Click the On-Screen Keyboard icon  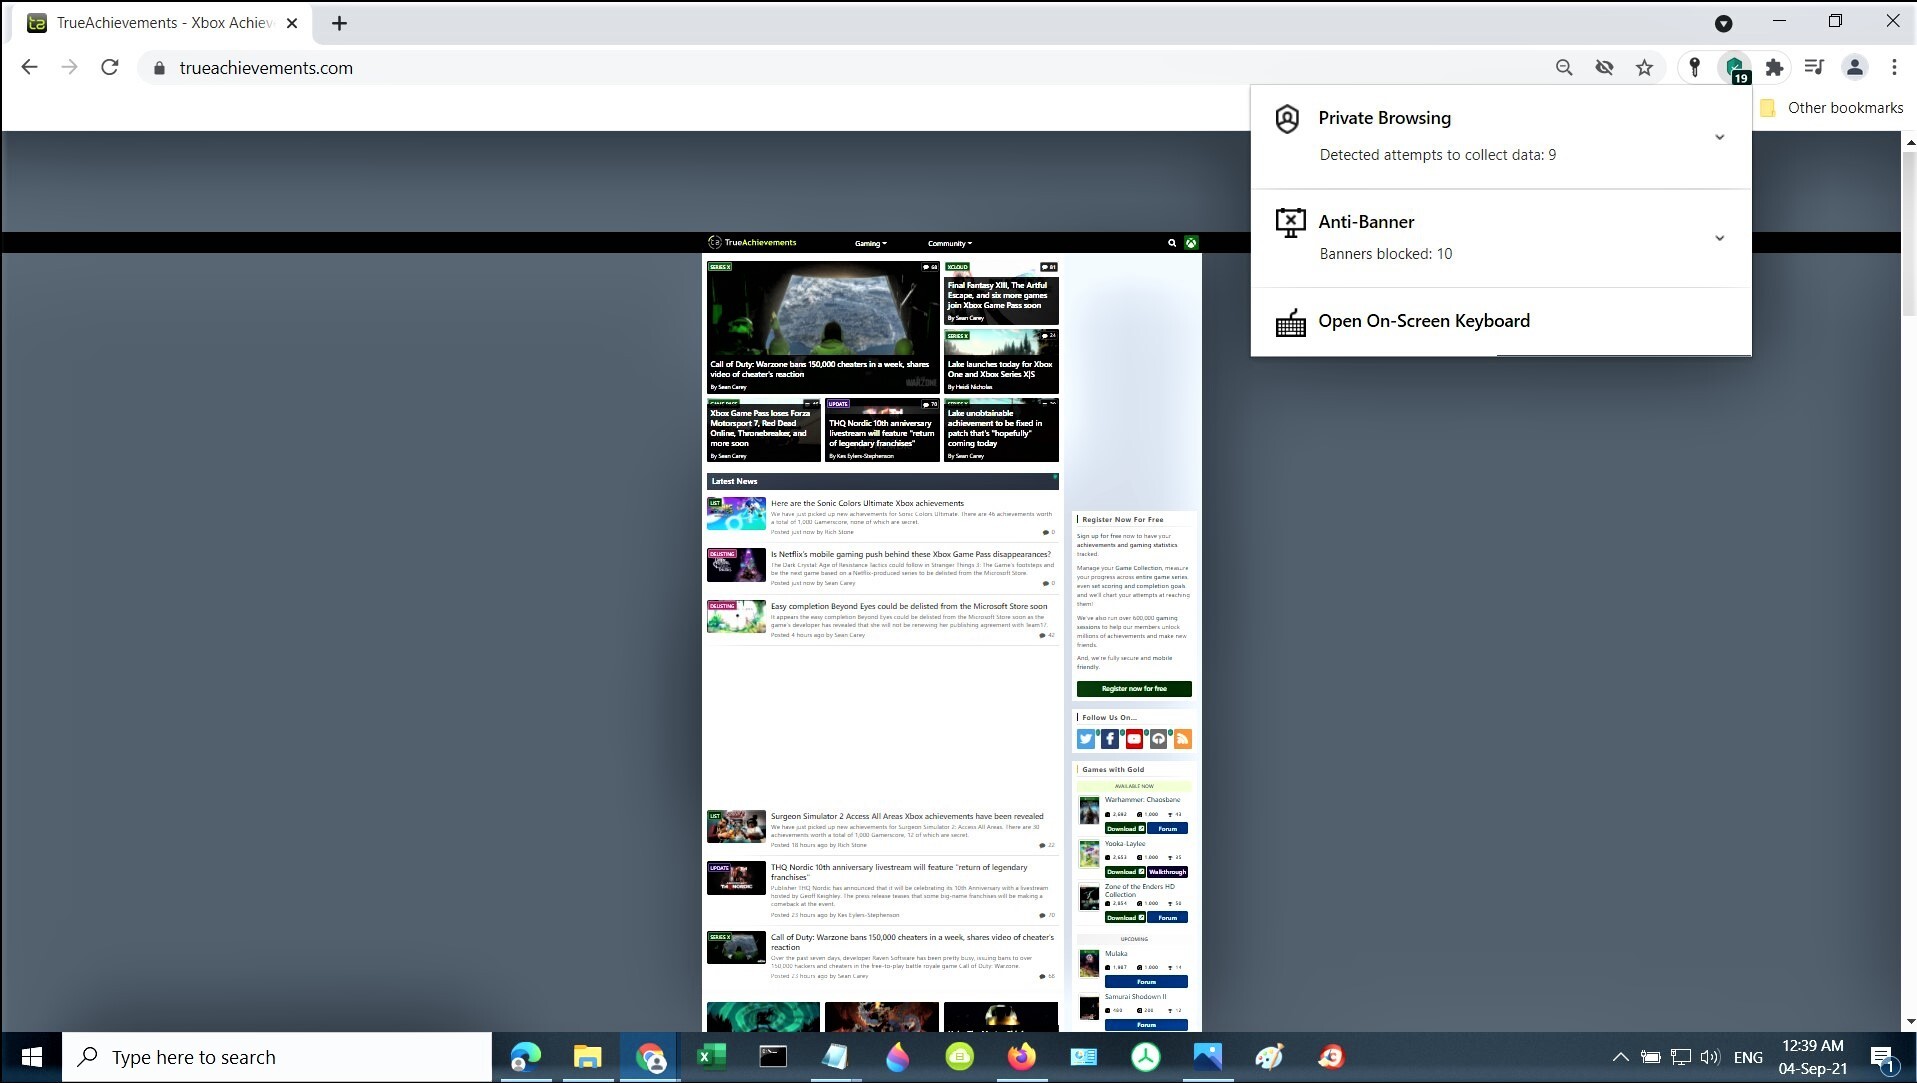1290,322
